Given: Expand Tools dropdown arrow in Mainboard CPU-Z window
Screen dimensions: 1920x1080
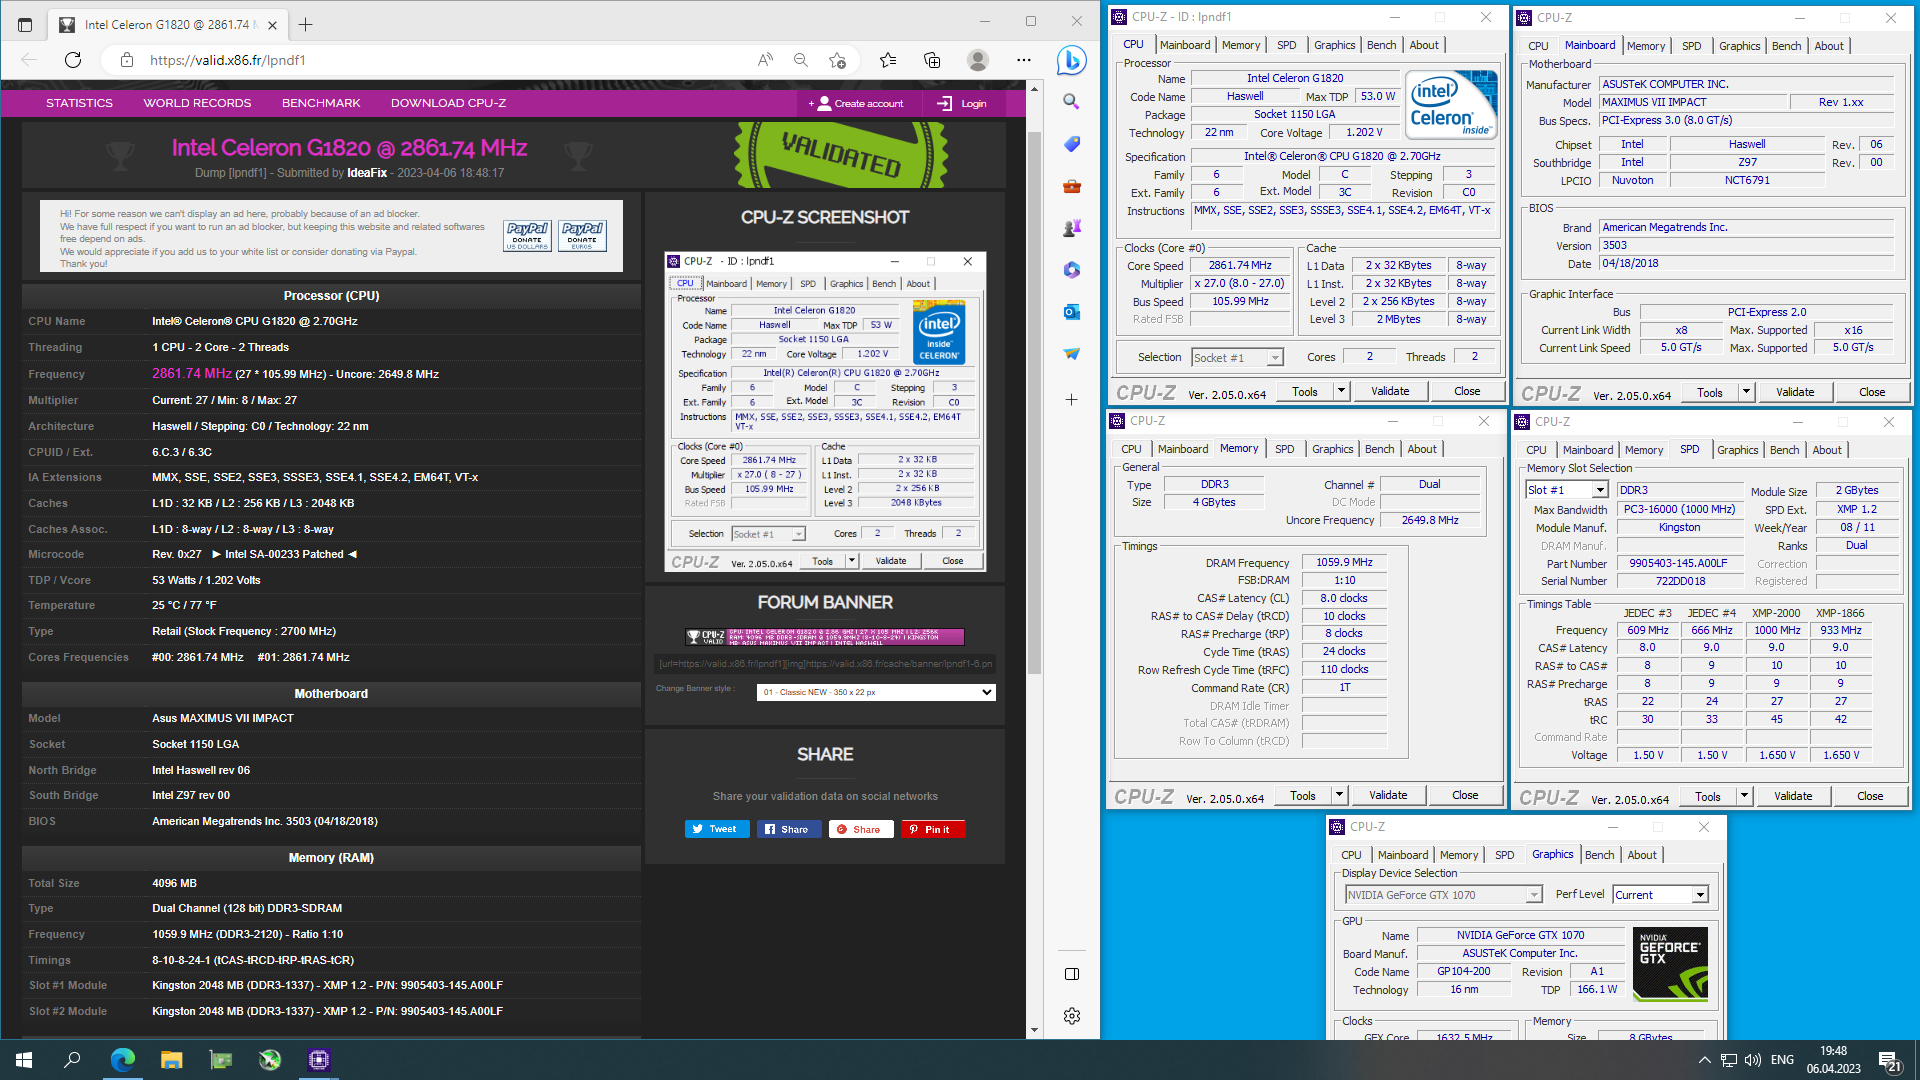Looking at the screenshot, I should coord(1746,392).
